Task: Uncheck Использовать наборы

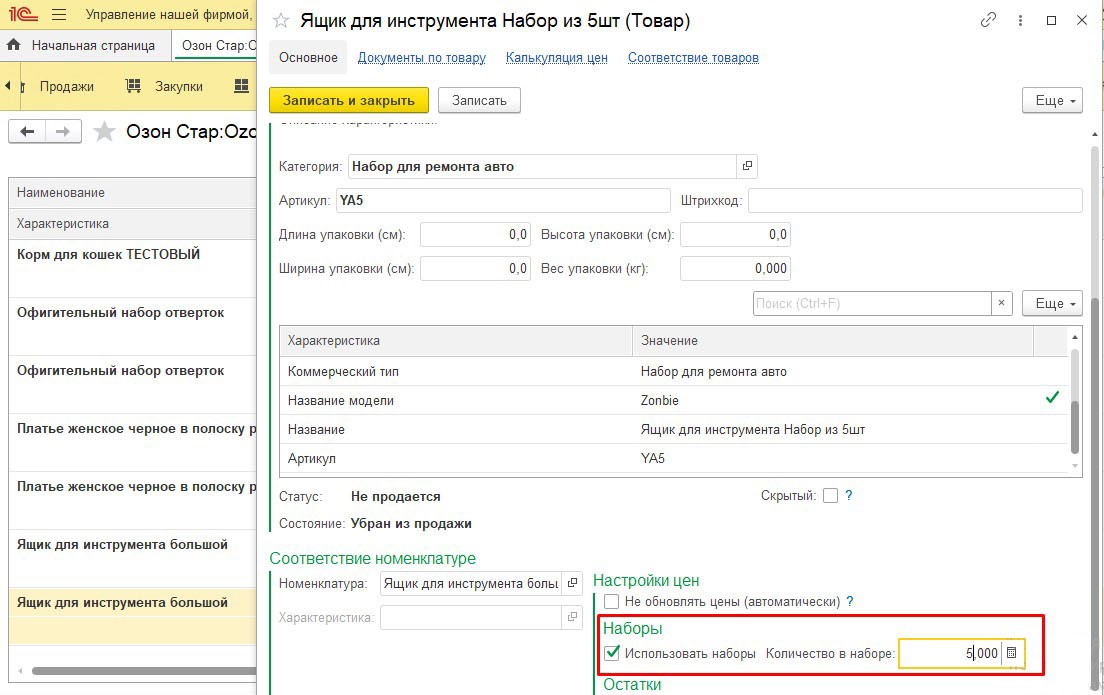Action: pyautogui.click(x=612, y=653)
